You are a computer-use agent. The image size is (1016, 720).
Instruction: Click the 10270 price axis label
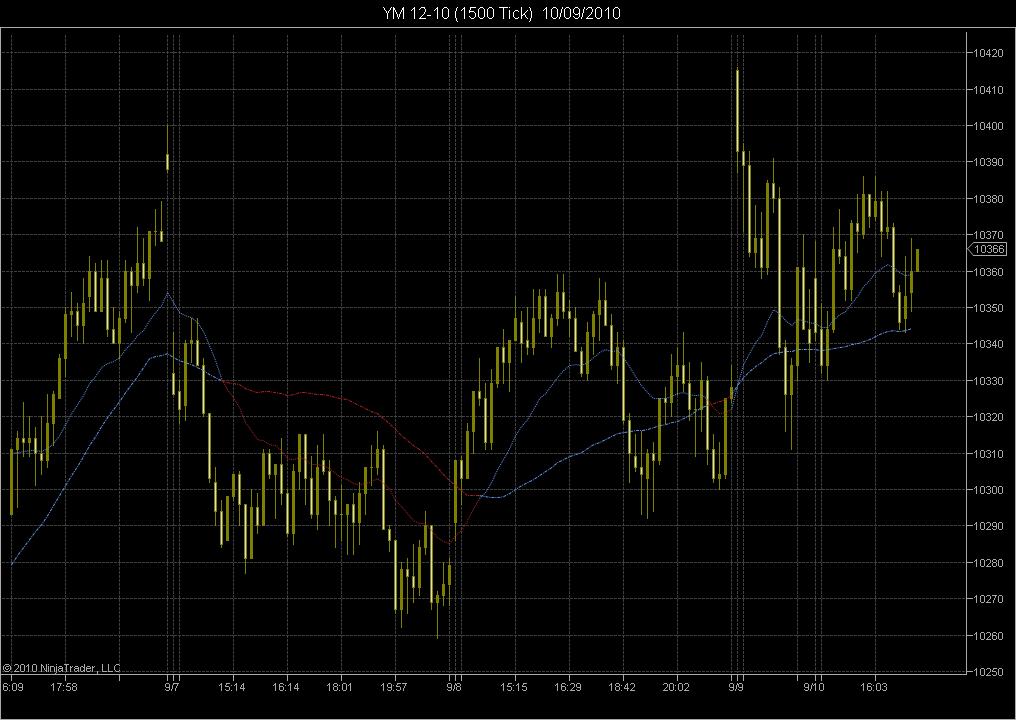point(989,599)
